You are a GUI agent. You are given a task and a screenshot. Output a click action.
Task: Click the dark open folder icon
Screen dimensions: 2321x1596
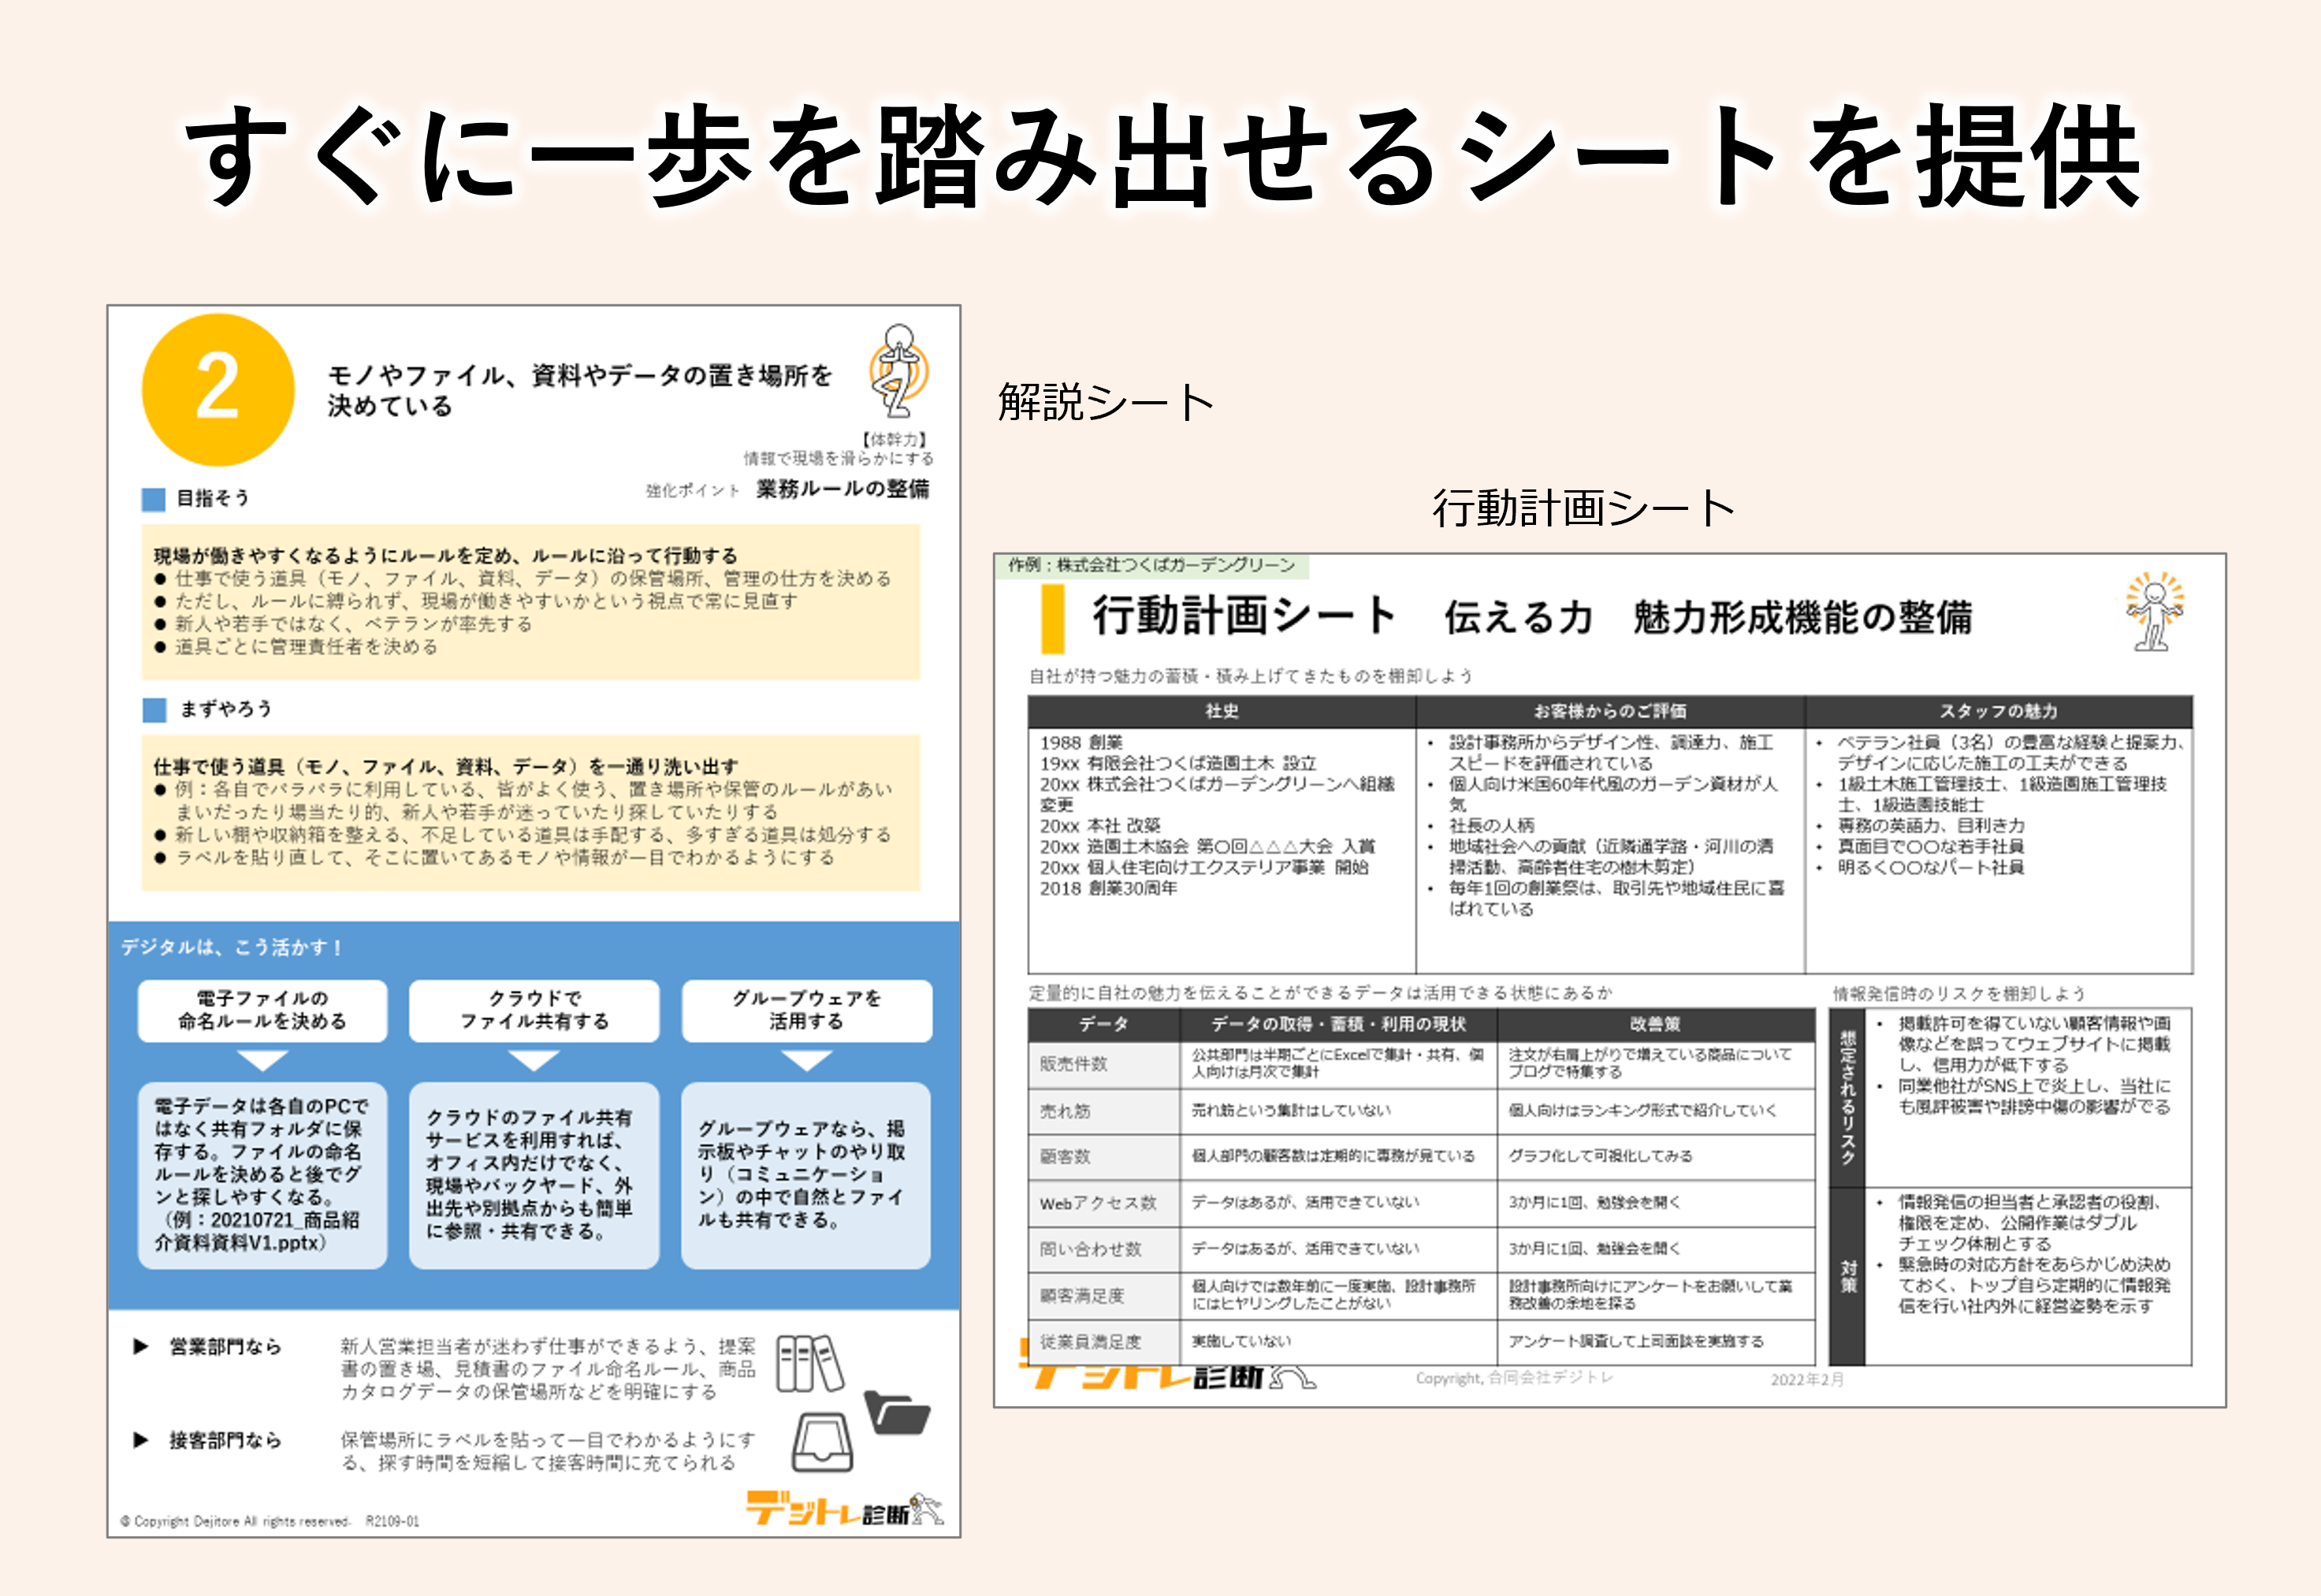tap(896, 1412)
